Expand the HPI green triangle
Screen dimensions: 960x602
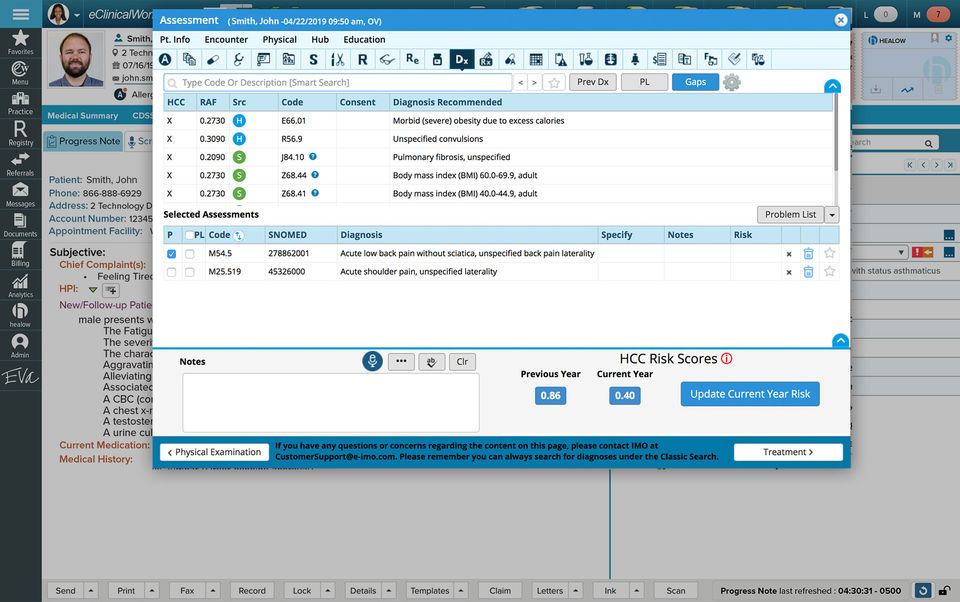(x=92, y=290)
